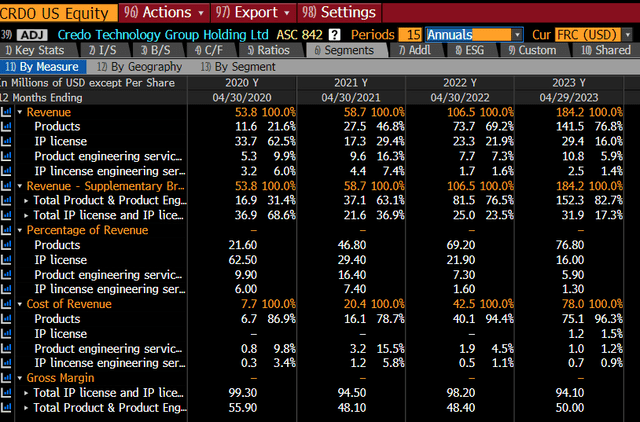Viewport: 640px width, 422px height.
Task: Switch to C/F cash flow tab
Action: (209, 50)
